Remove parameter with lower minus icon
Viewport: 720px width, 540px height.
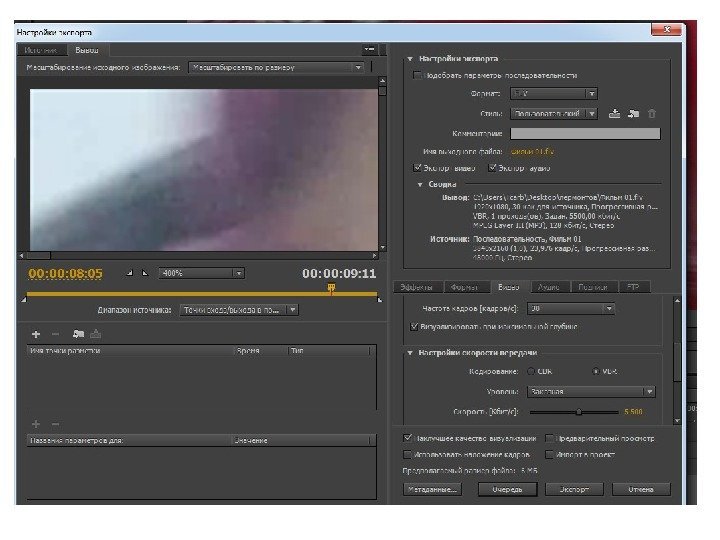click(x=55, y=424)
